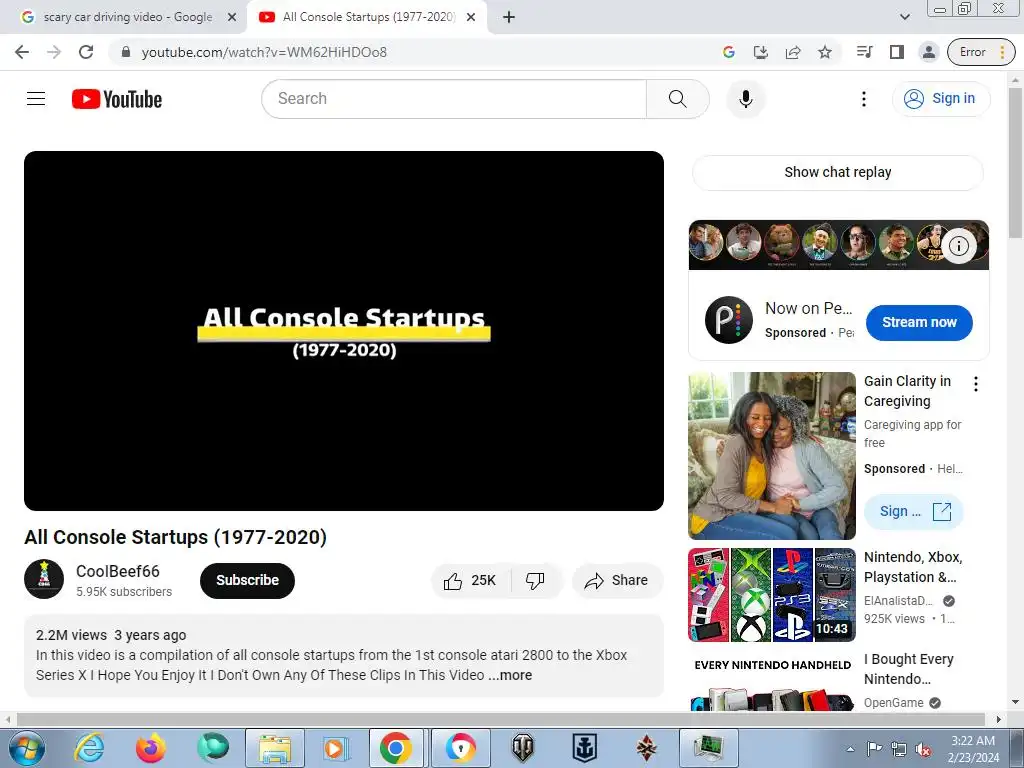The height and width of the screenshot is (768, 1024).
Task: Go back with the browser back arrow
Action: pyautogui.click(x=22, y=52)
